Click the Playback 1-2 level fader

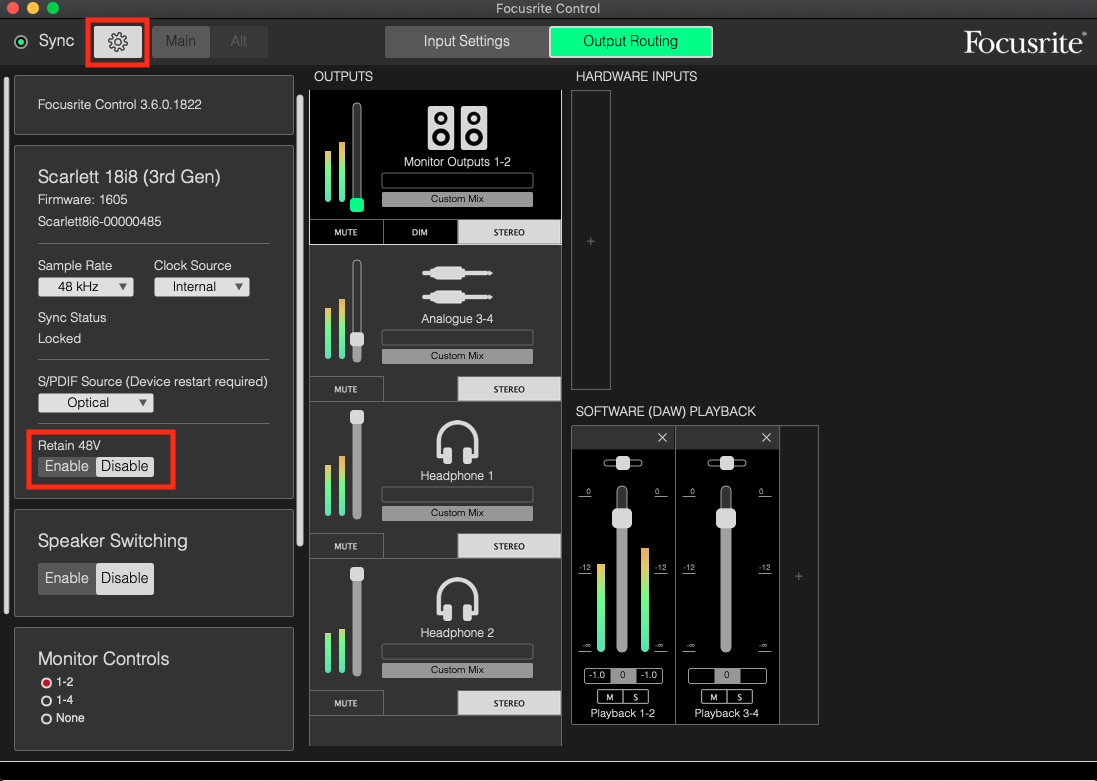tap(622, 519)
